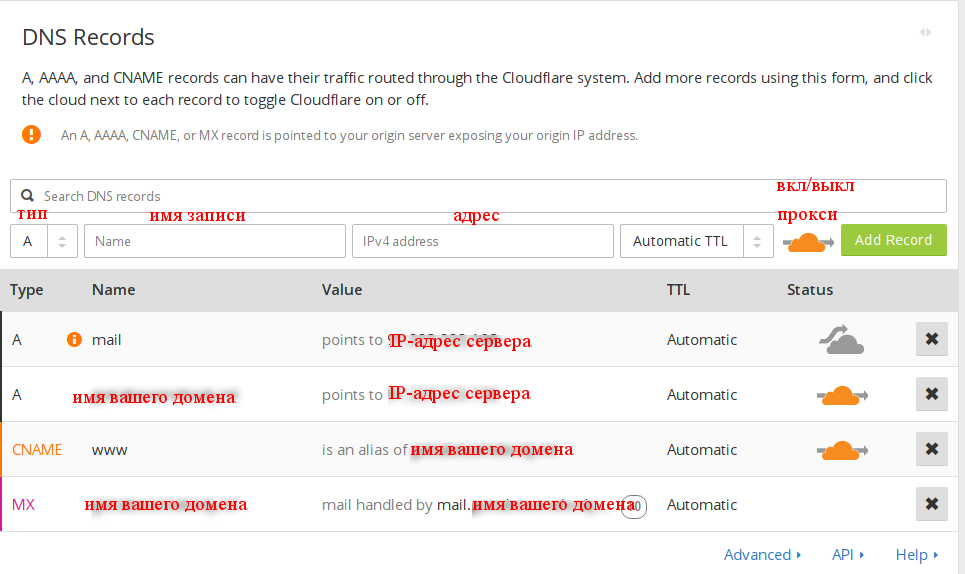Screen dimensions: 965x574
Task: Click the MX priority badge
Action: [x=634, y=506]
